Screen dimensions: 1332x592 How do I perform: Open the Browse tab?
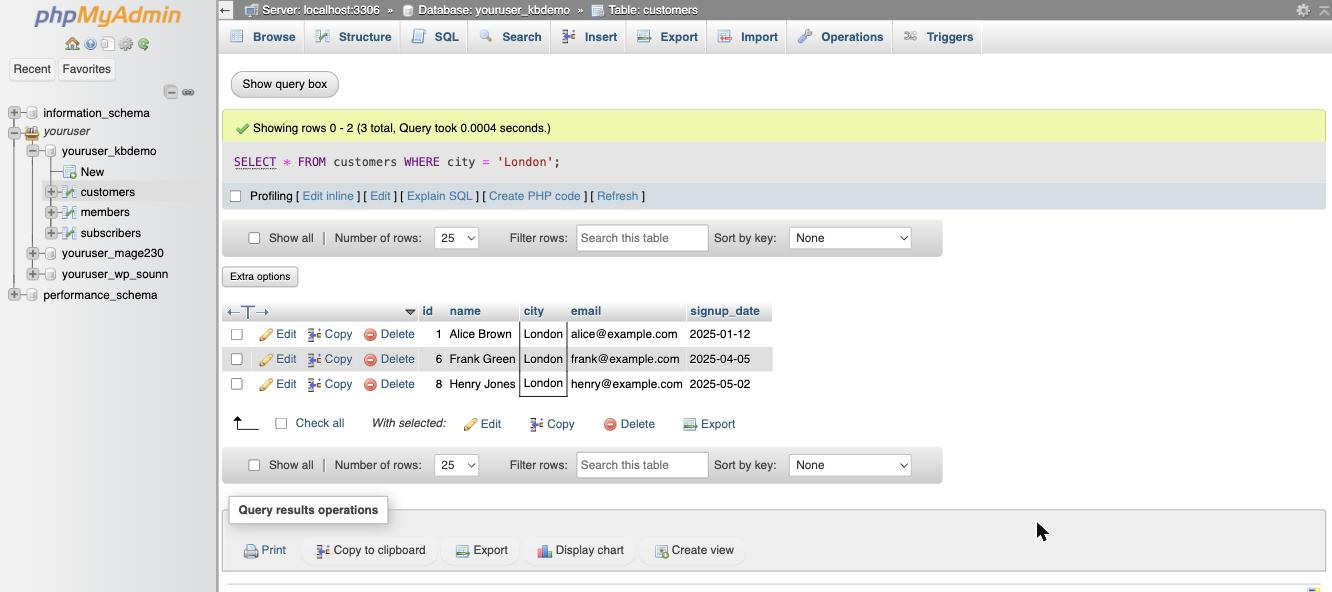pos(262,37)
